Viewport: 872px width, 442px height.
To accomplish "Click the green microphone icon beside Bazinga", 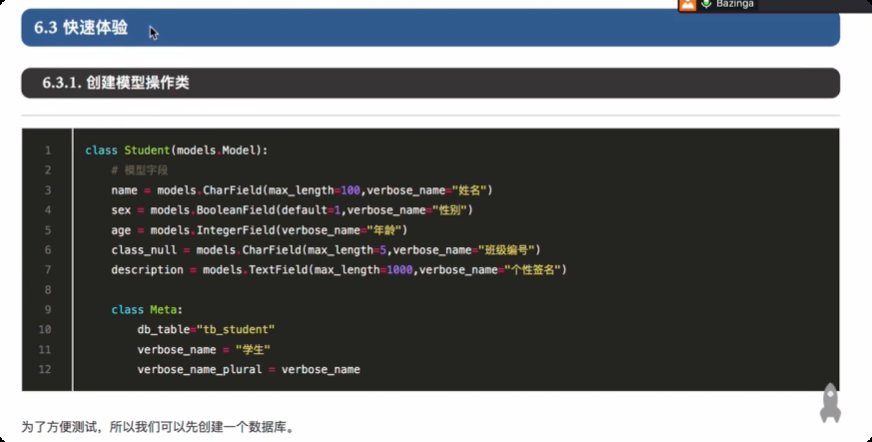I will tap(706, 4).
